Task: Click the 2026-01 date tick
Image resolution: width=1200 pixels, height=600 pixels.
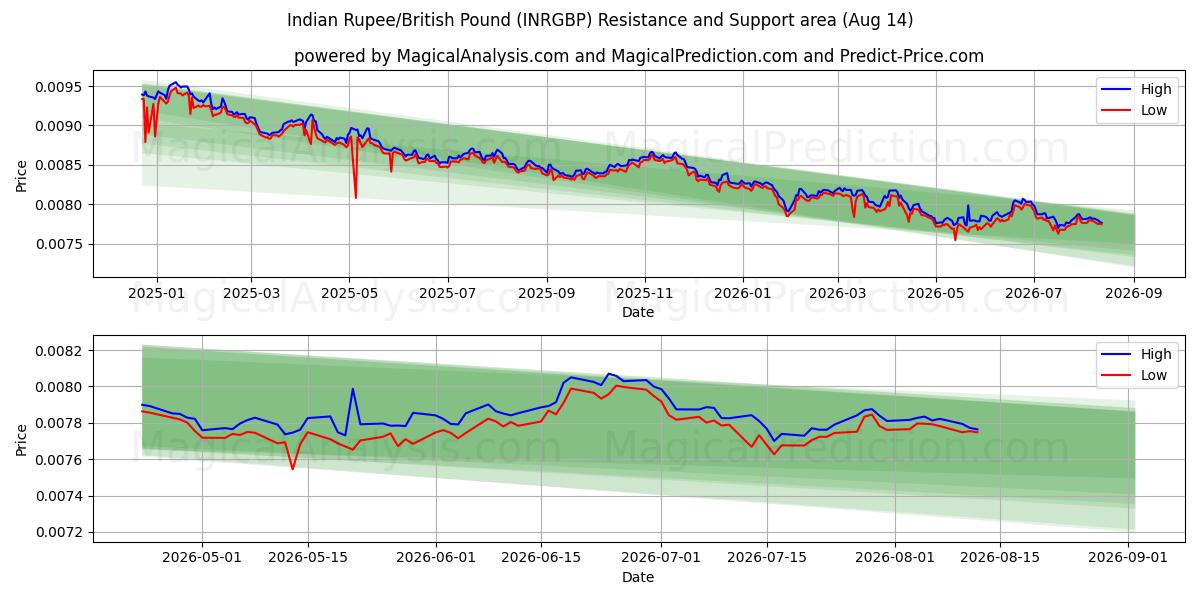Action: coord(743,293)
